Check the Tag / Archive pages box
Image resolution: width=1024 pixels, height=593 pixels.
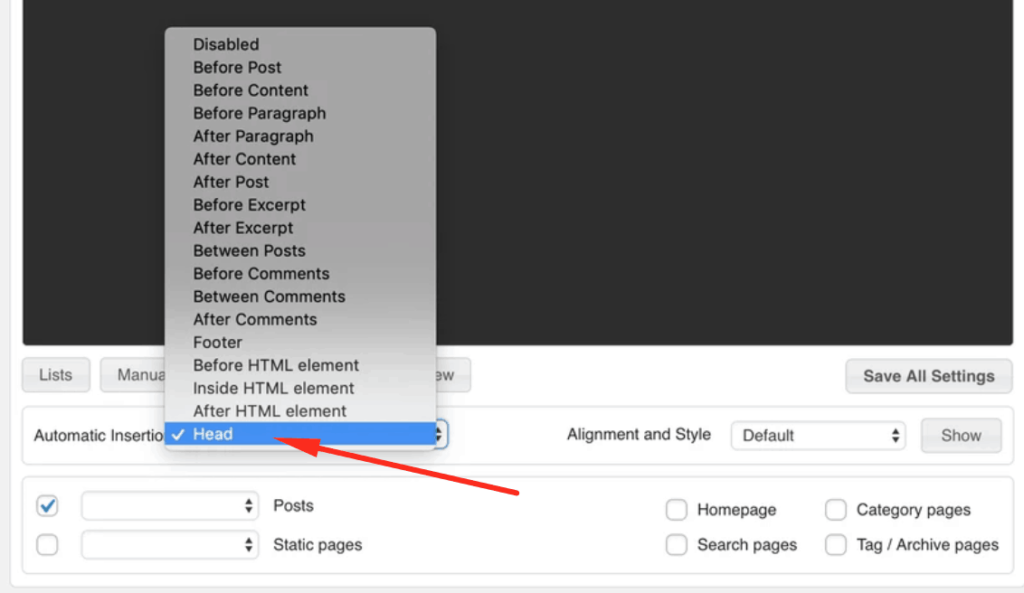click(836, 545)
